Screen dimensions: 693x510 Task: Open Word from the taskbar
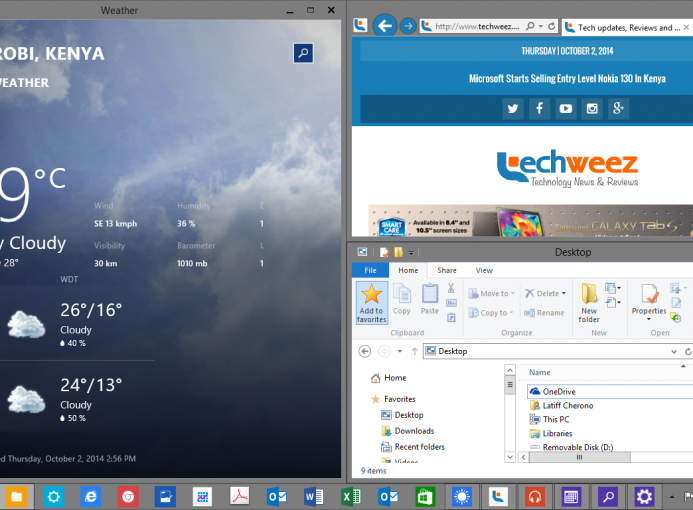point(314,497)
